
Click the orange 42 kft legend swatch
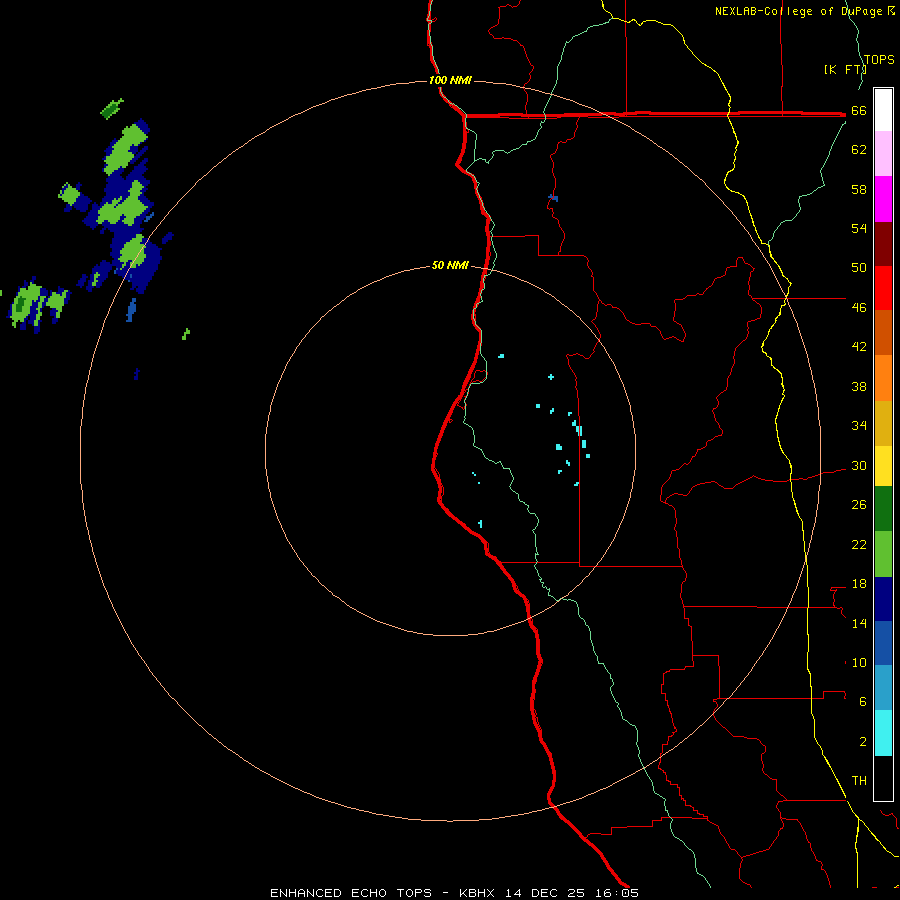click(883, 378)
